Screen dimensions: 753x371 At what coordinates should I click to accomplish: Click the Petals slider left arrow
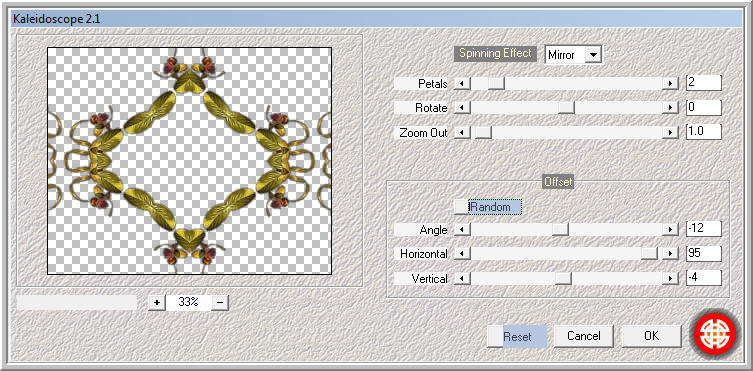(x=462, y=84)
